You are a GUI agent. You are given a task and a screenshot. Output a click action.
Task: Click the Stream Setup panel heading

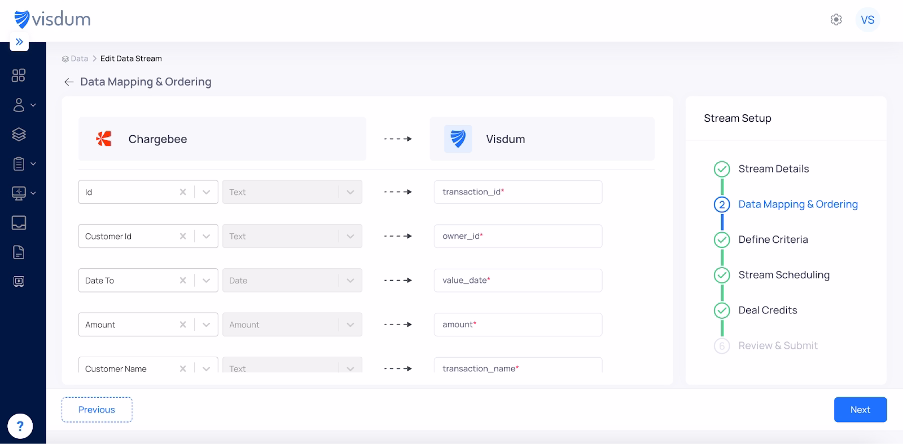point(737,118)
